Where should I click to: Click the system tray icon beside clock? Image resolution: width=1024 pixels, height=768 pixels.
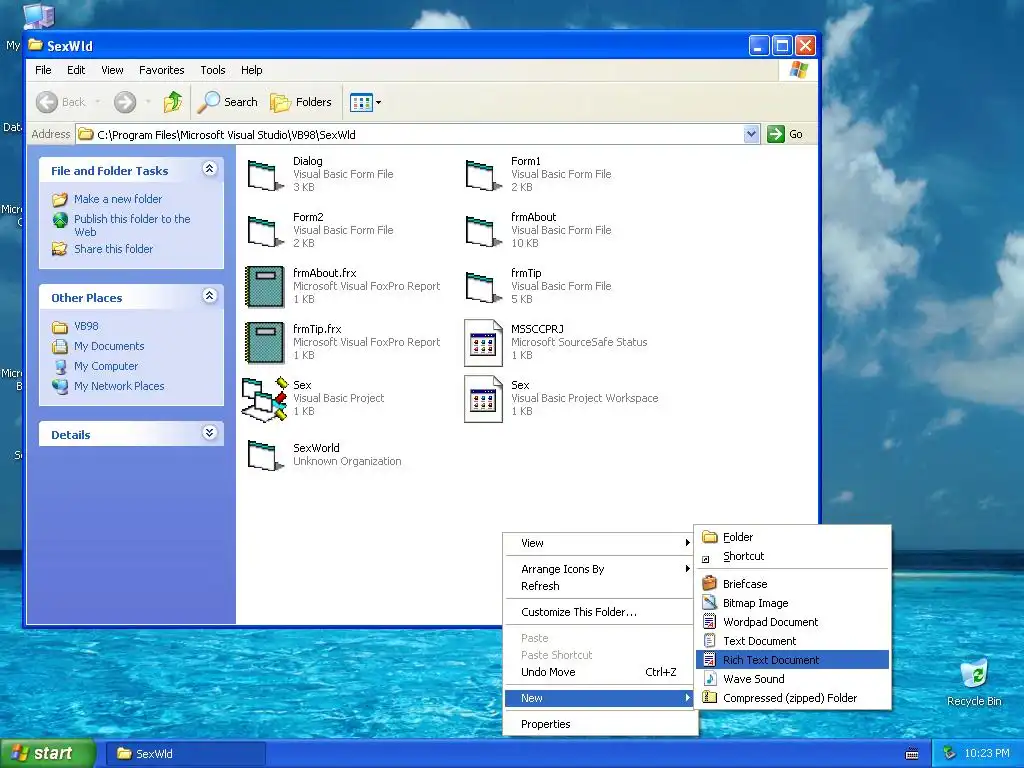[949, 754]
